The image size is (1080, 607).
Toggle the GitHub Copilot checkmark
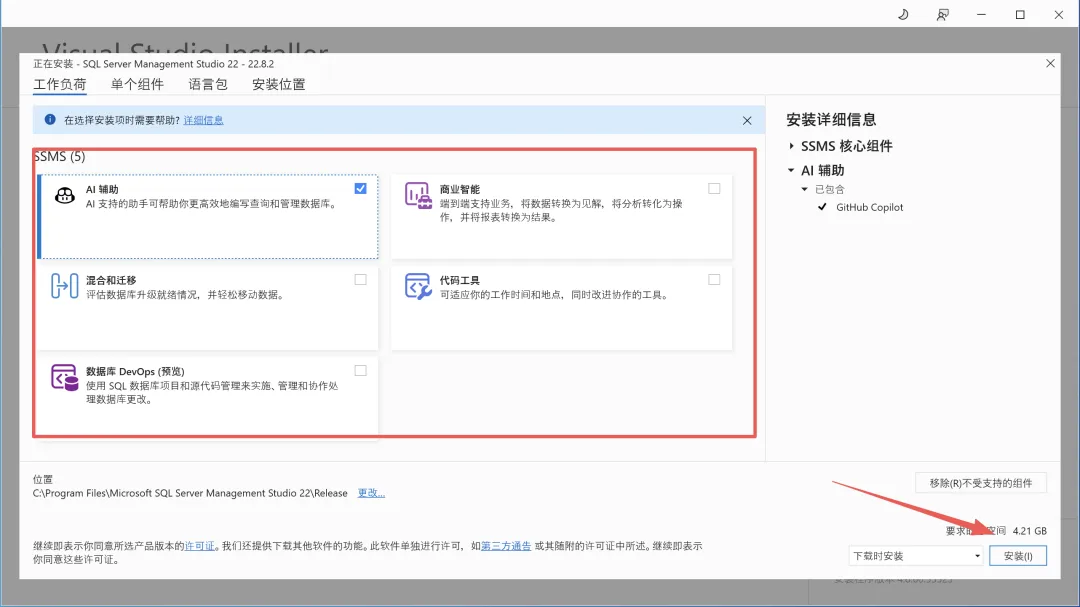coord(822,207)
